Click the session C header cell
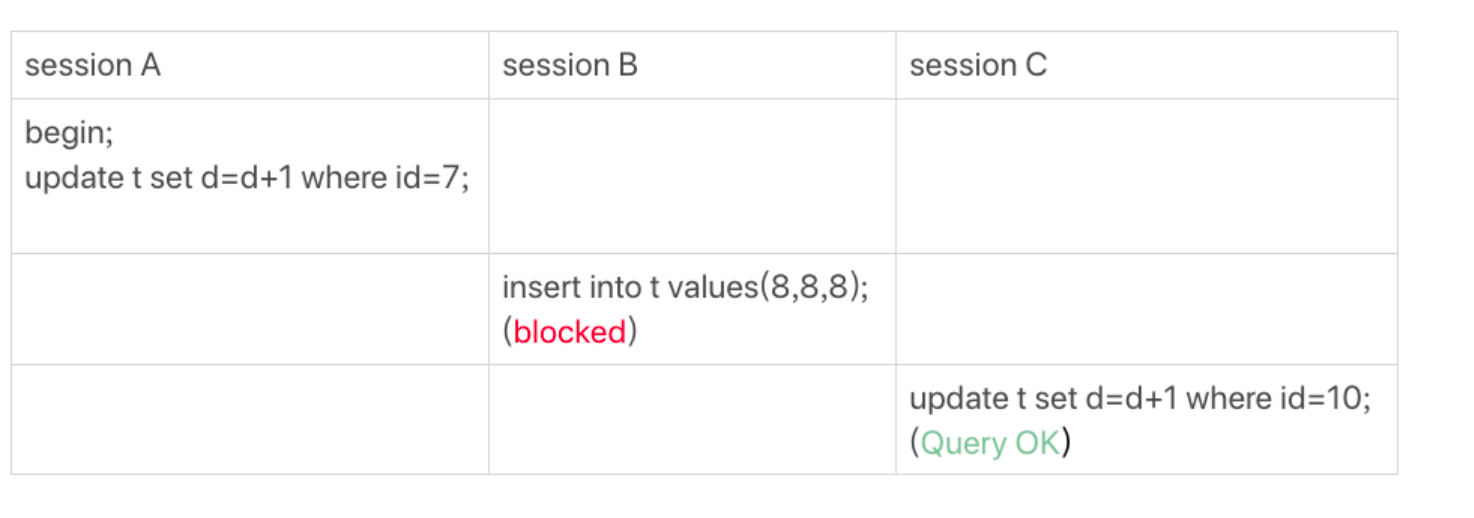The image size is (1474, 518). coord(1146,65)
